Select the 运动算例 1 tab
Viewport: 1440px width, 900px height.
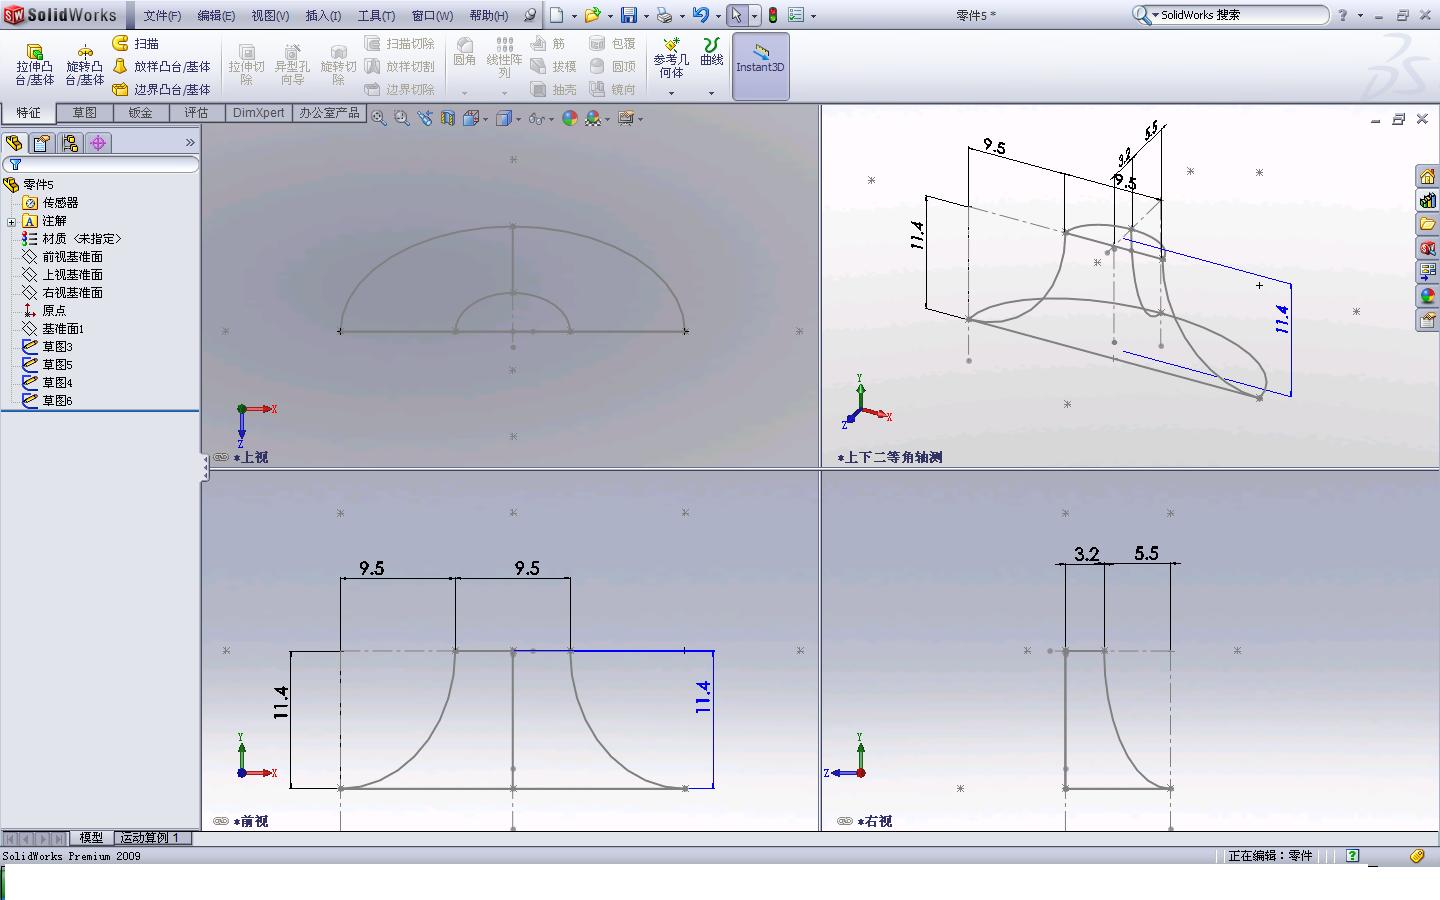coord(150,838)
